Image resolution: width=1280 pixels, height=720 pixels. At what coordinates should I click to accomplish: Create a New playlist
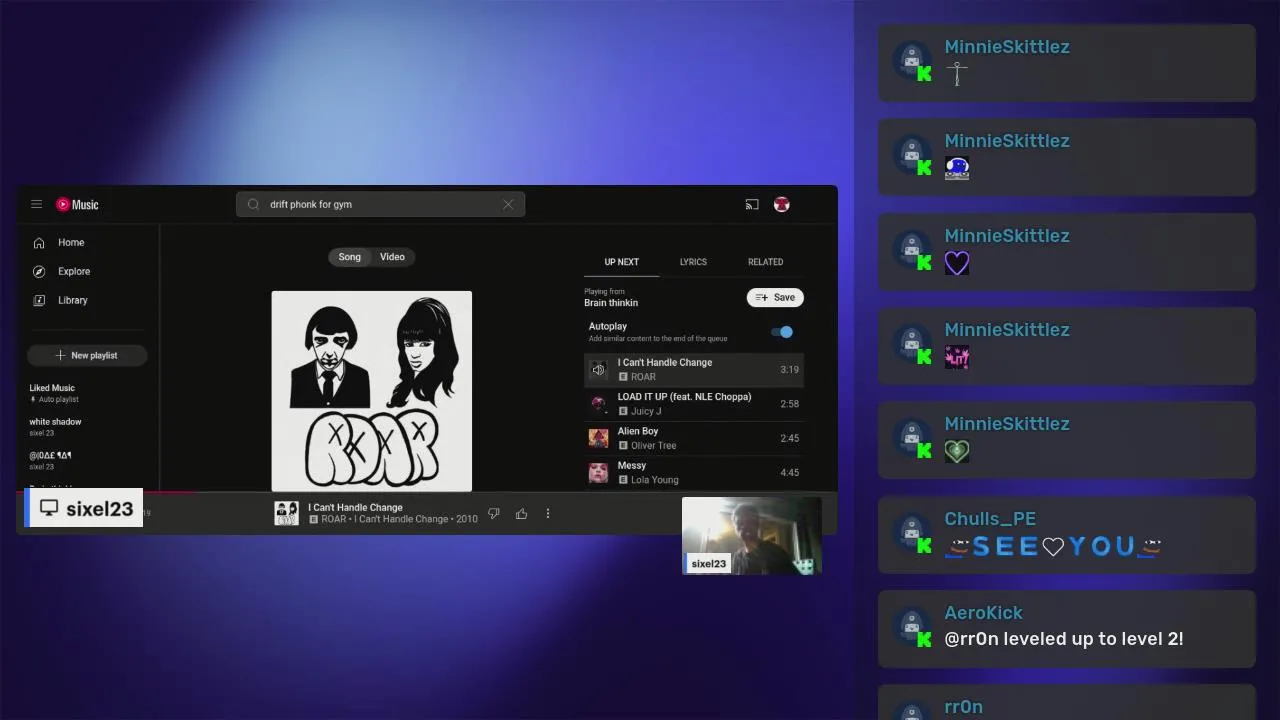pyautogui.click(x=87, y=355)
